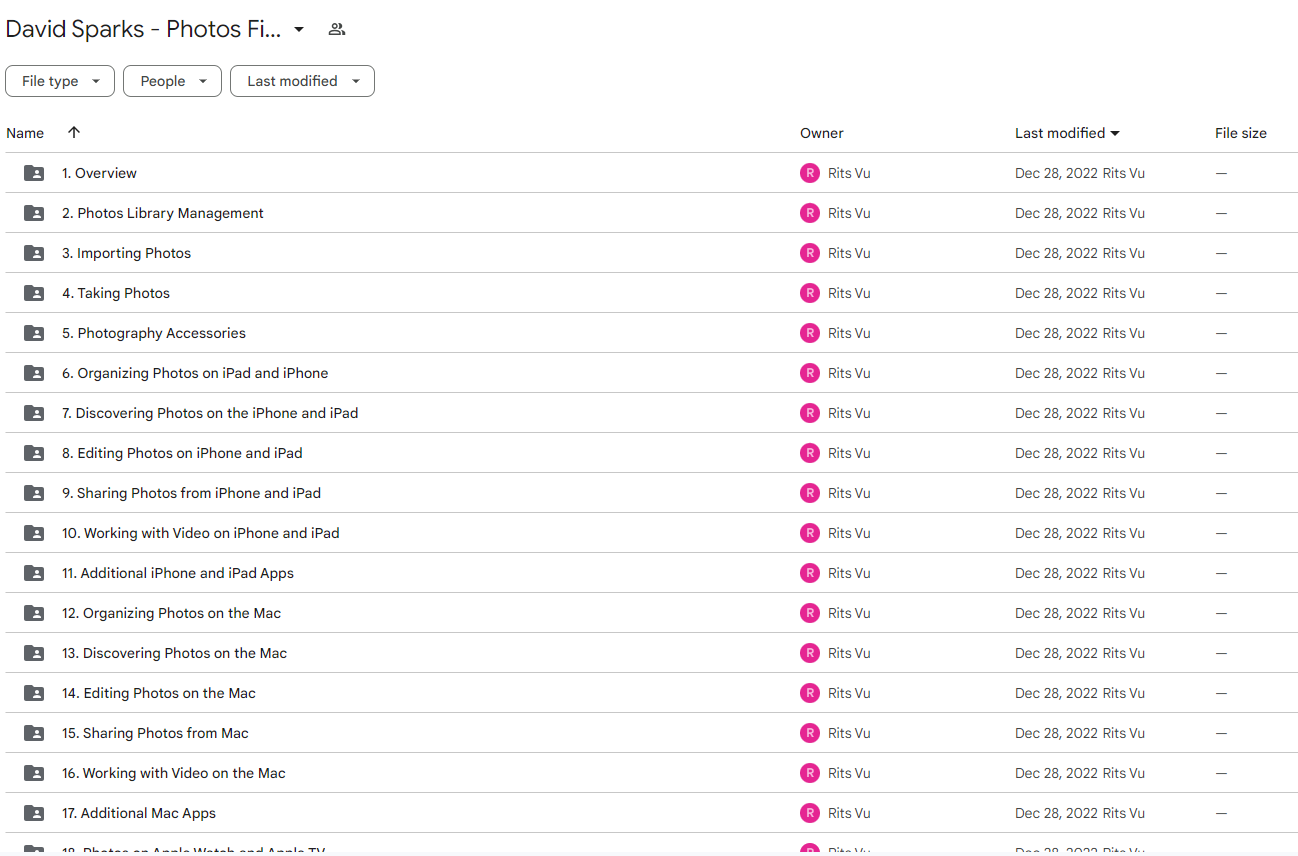Image resolution: width=1298 pixels, height=856 pixels.
Task: Click folder icon of Editing Photos on the Mac
Action: tap(34, 693)
